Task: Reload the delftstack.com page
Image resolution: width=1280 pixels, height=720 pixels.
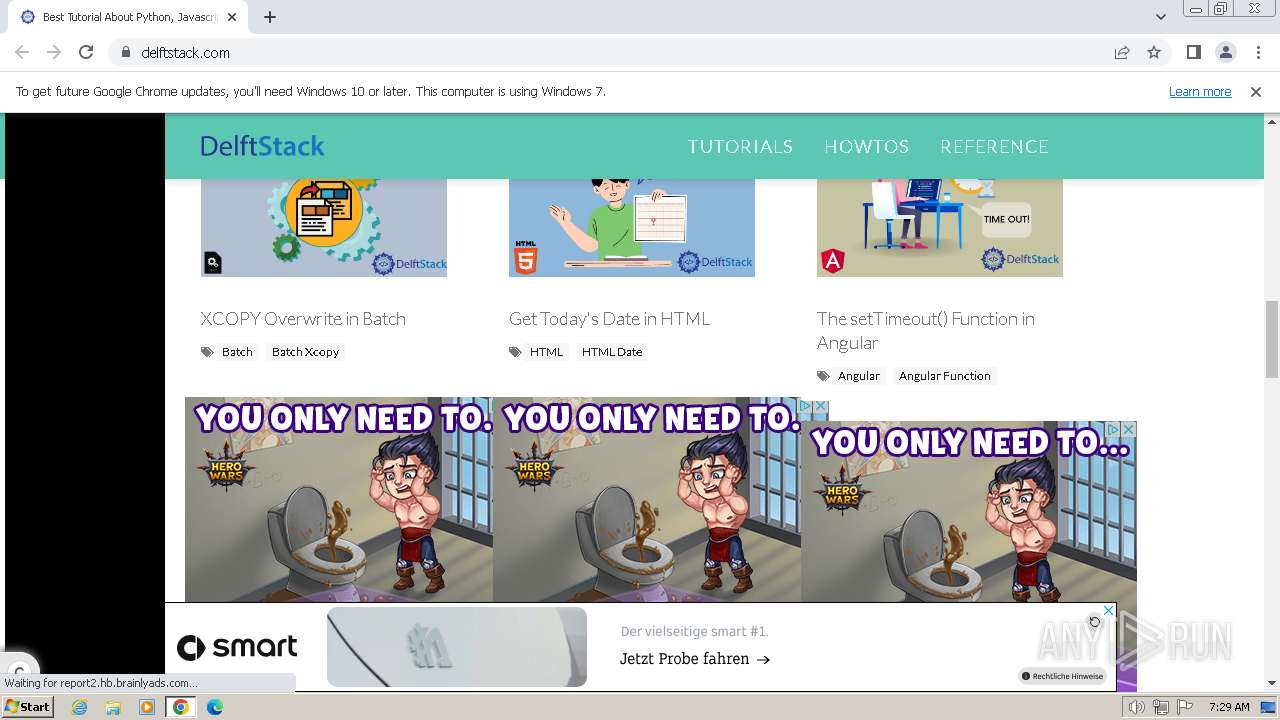Action: [x=86, y=52]
